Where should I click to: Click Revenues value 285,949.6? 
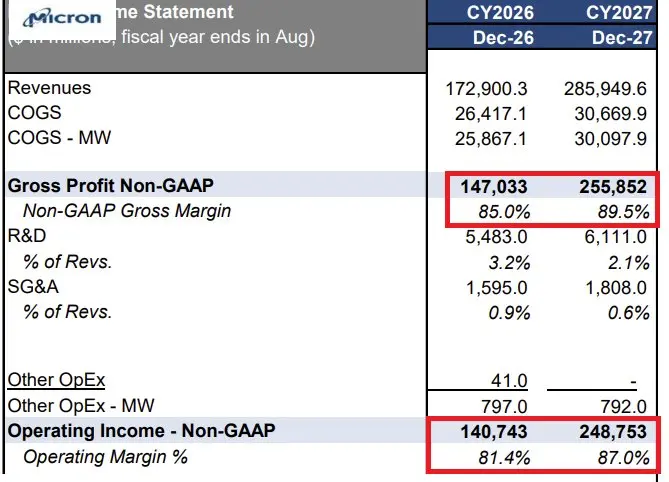605,89
